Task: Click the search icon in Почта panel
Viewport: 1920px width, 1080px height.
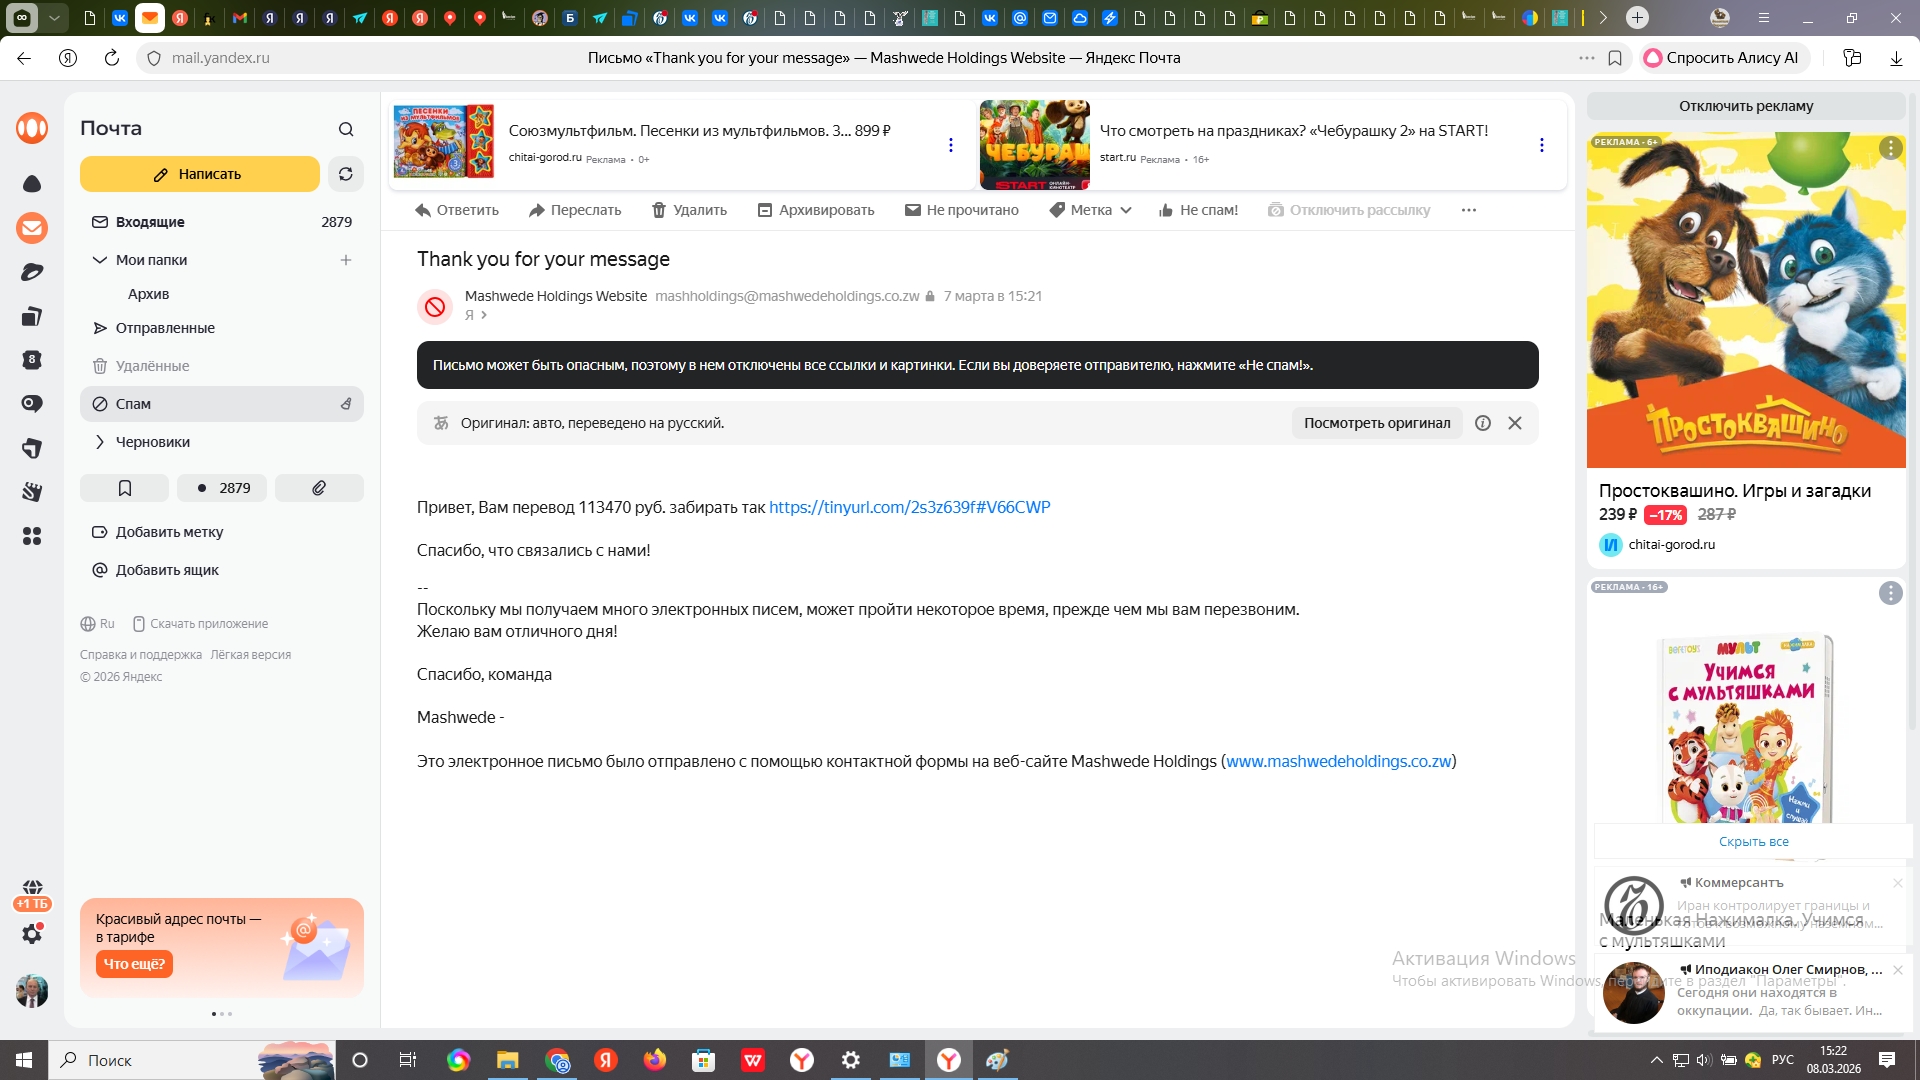Action: coord(346,129)
